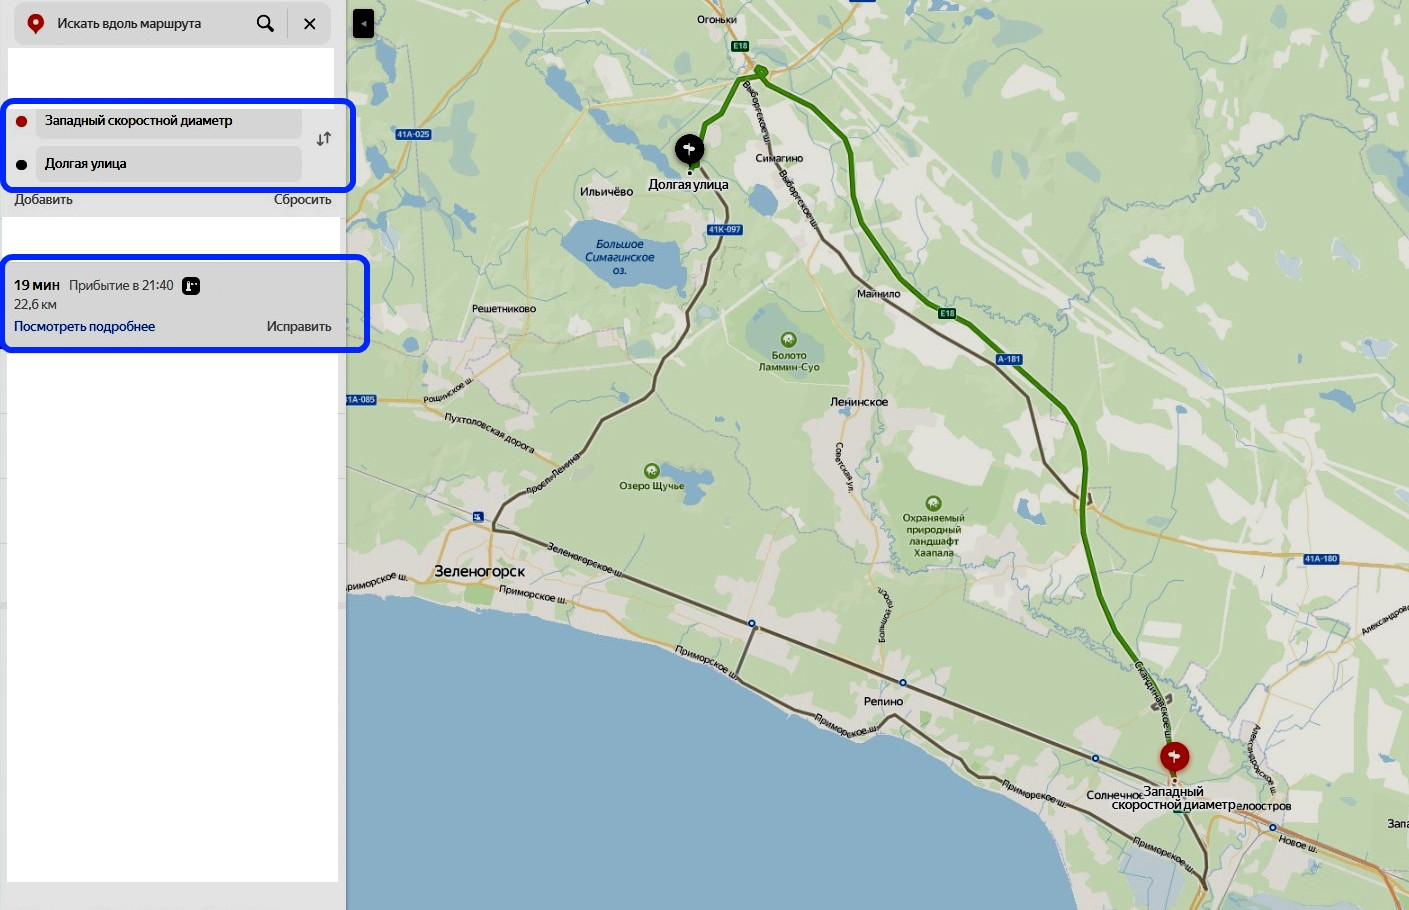This screenshot has height=910, width=1409.
Task: Swap the route start and destination points
Action: (323, 139)
